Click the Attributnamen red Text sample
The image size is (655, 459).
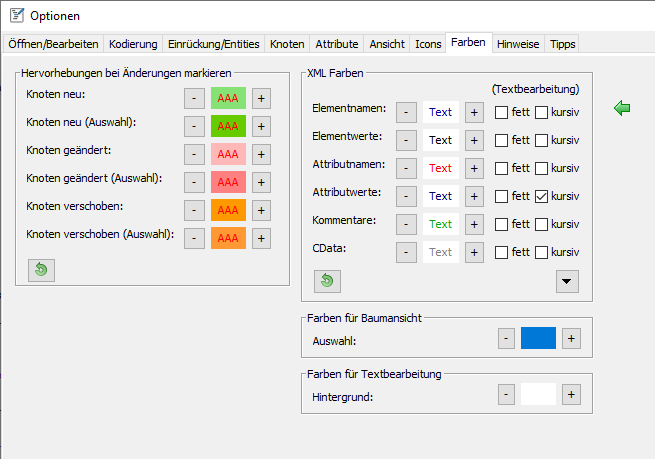tap(440, 168)
